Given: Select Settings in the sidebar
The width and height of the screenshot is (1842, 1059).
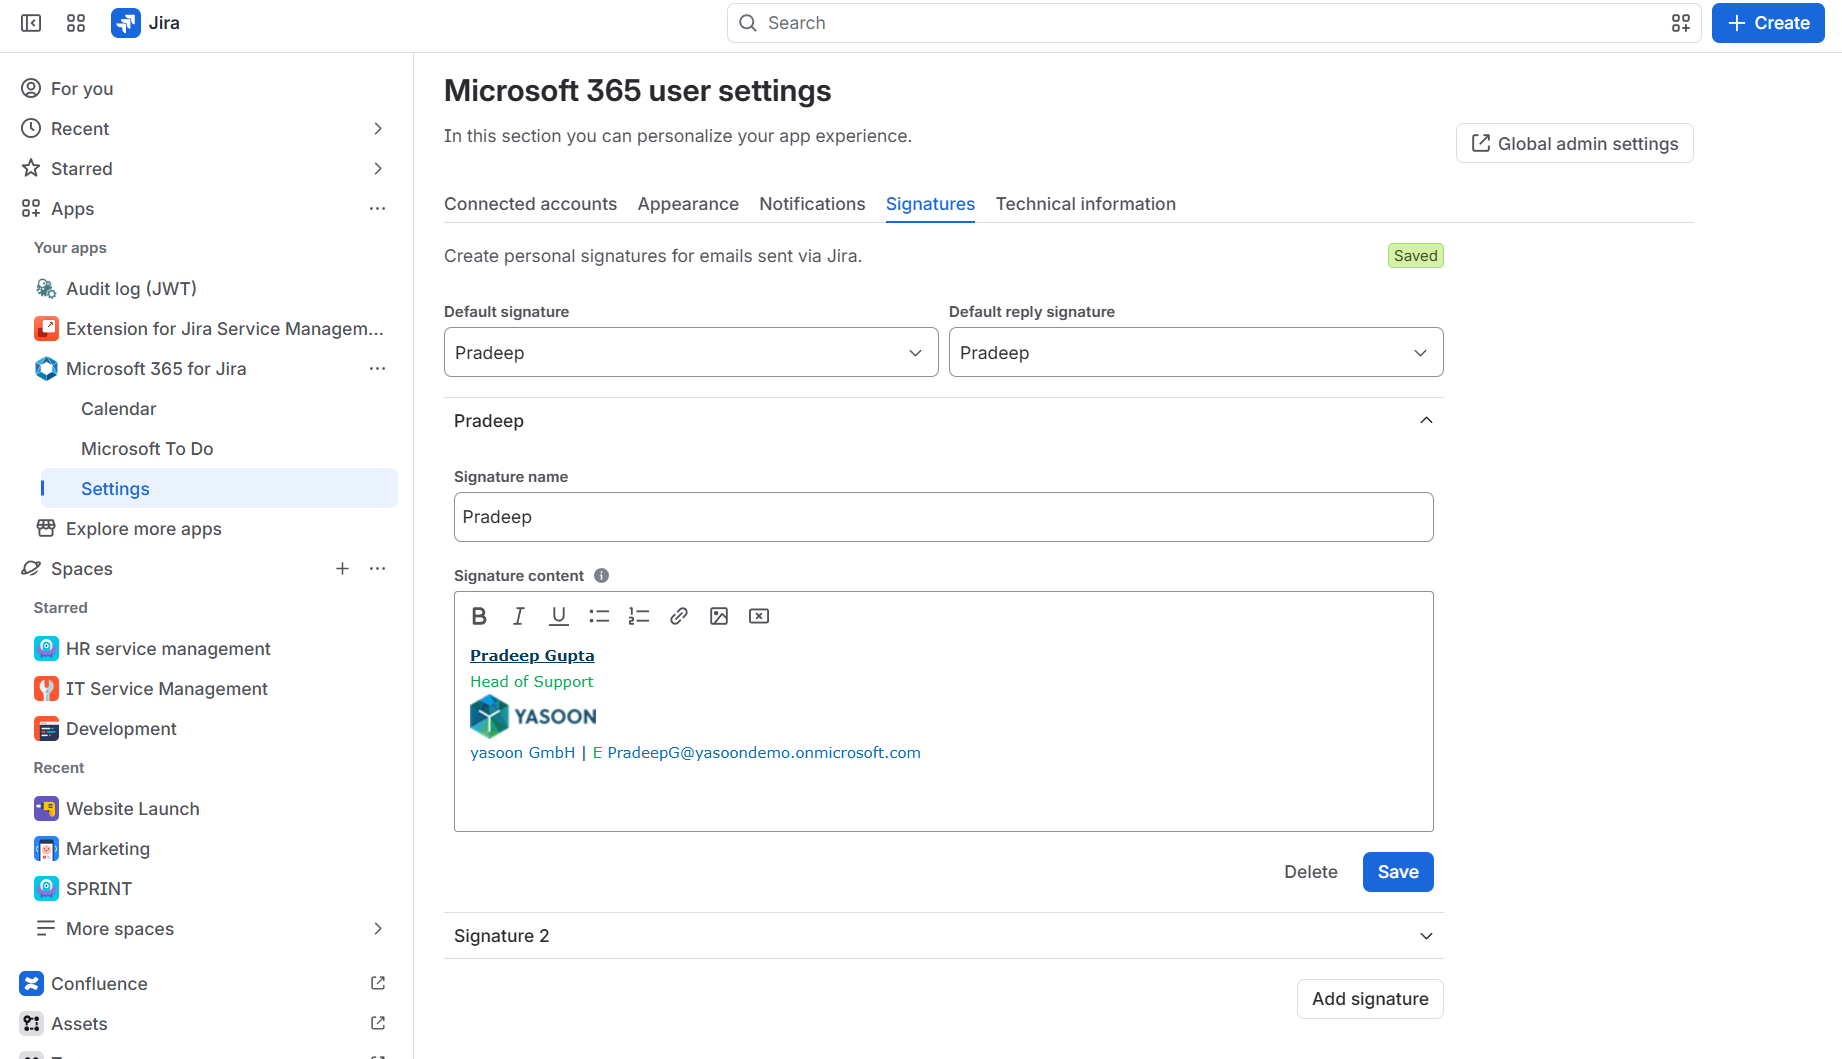Looking at the screenshot, I should coord(220,489).
